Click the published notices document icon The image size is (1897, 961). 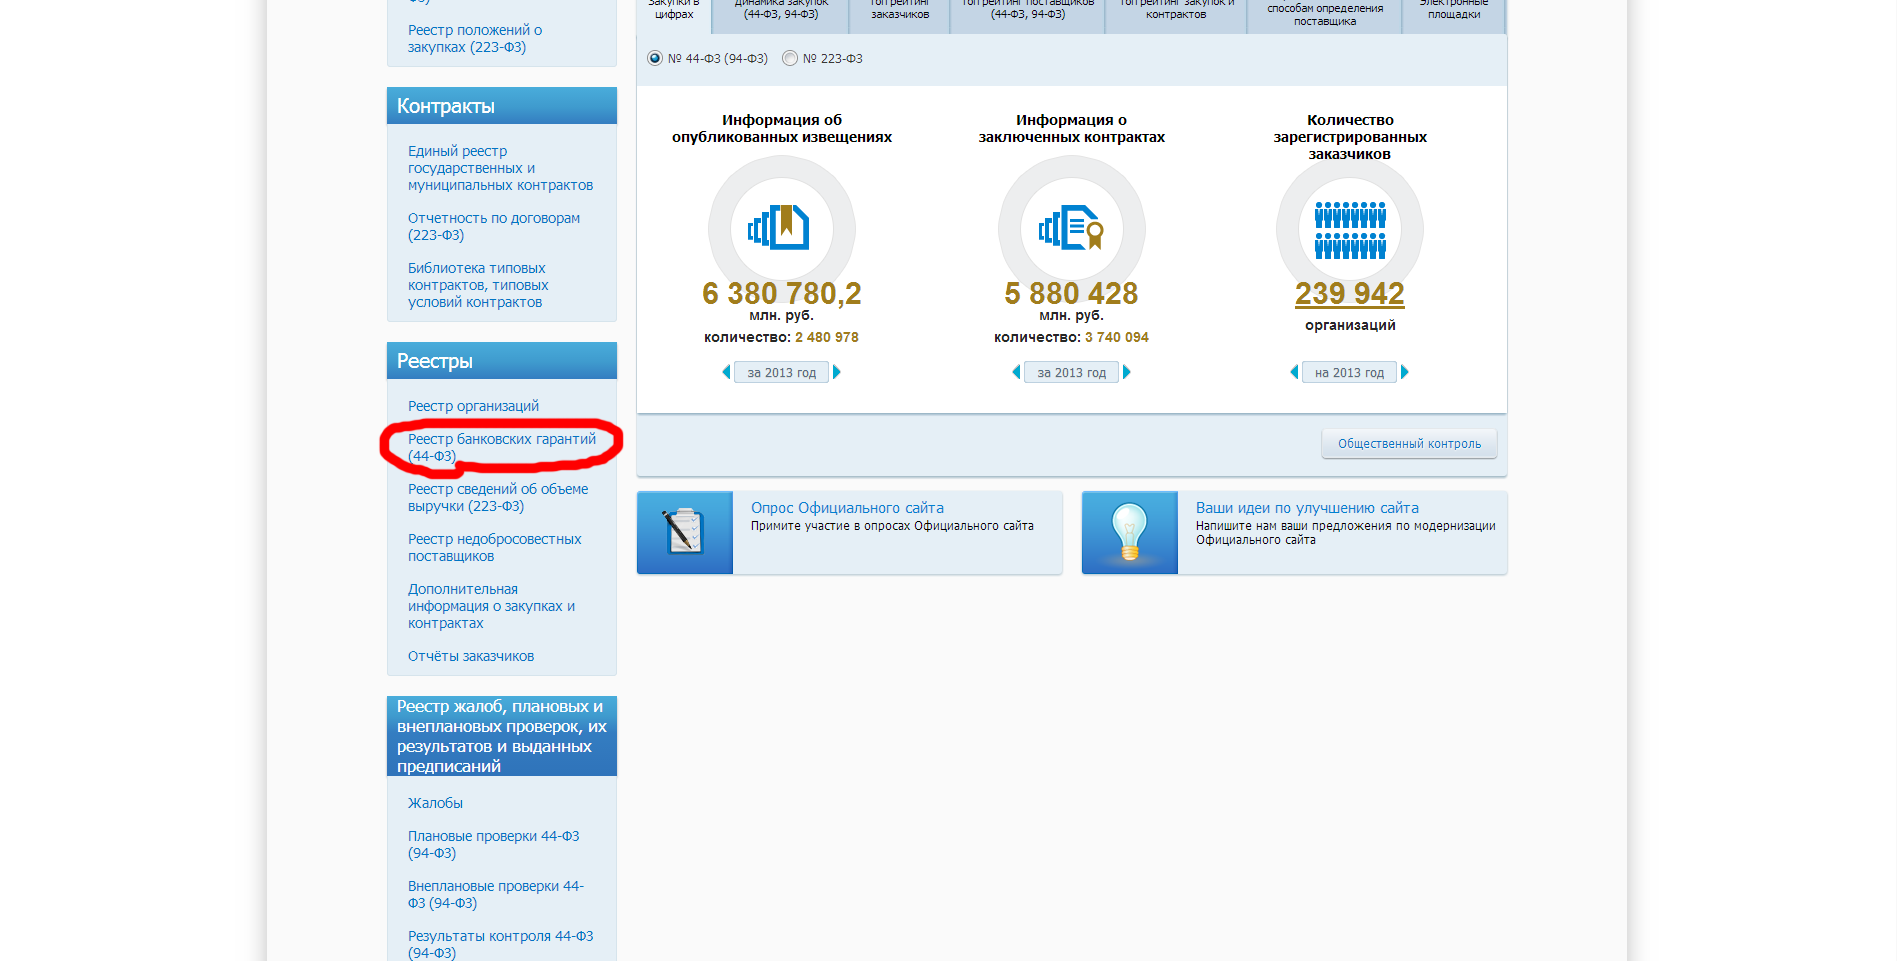[781, 228]
